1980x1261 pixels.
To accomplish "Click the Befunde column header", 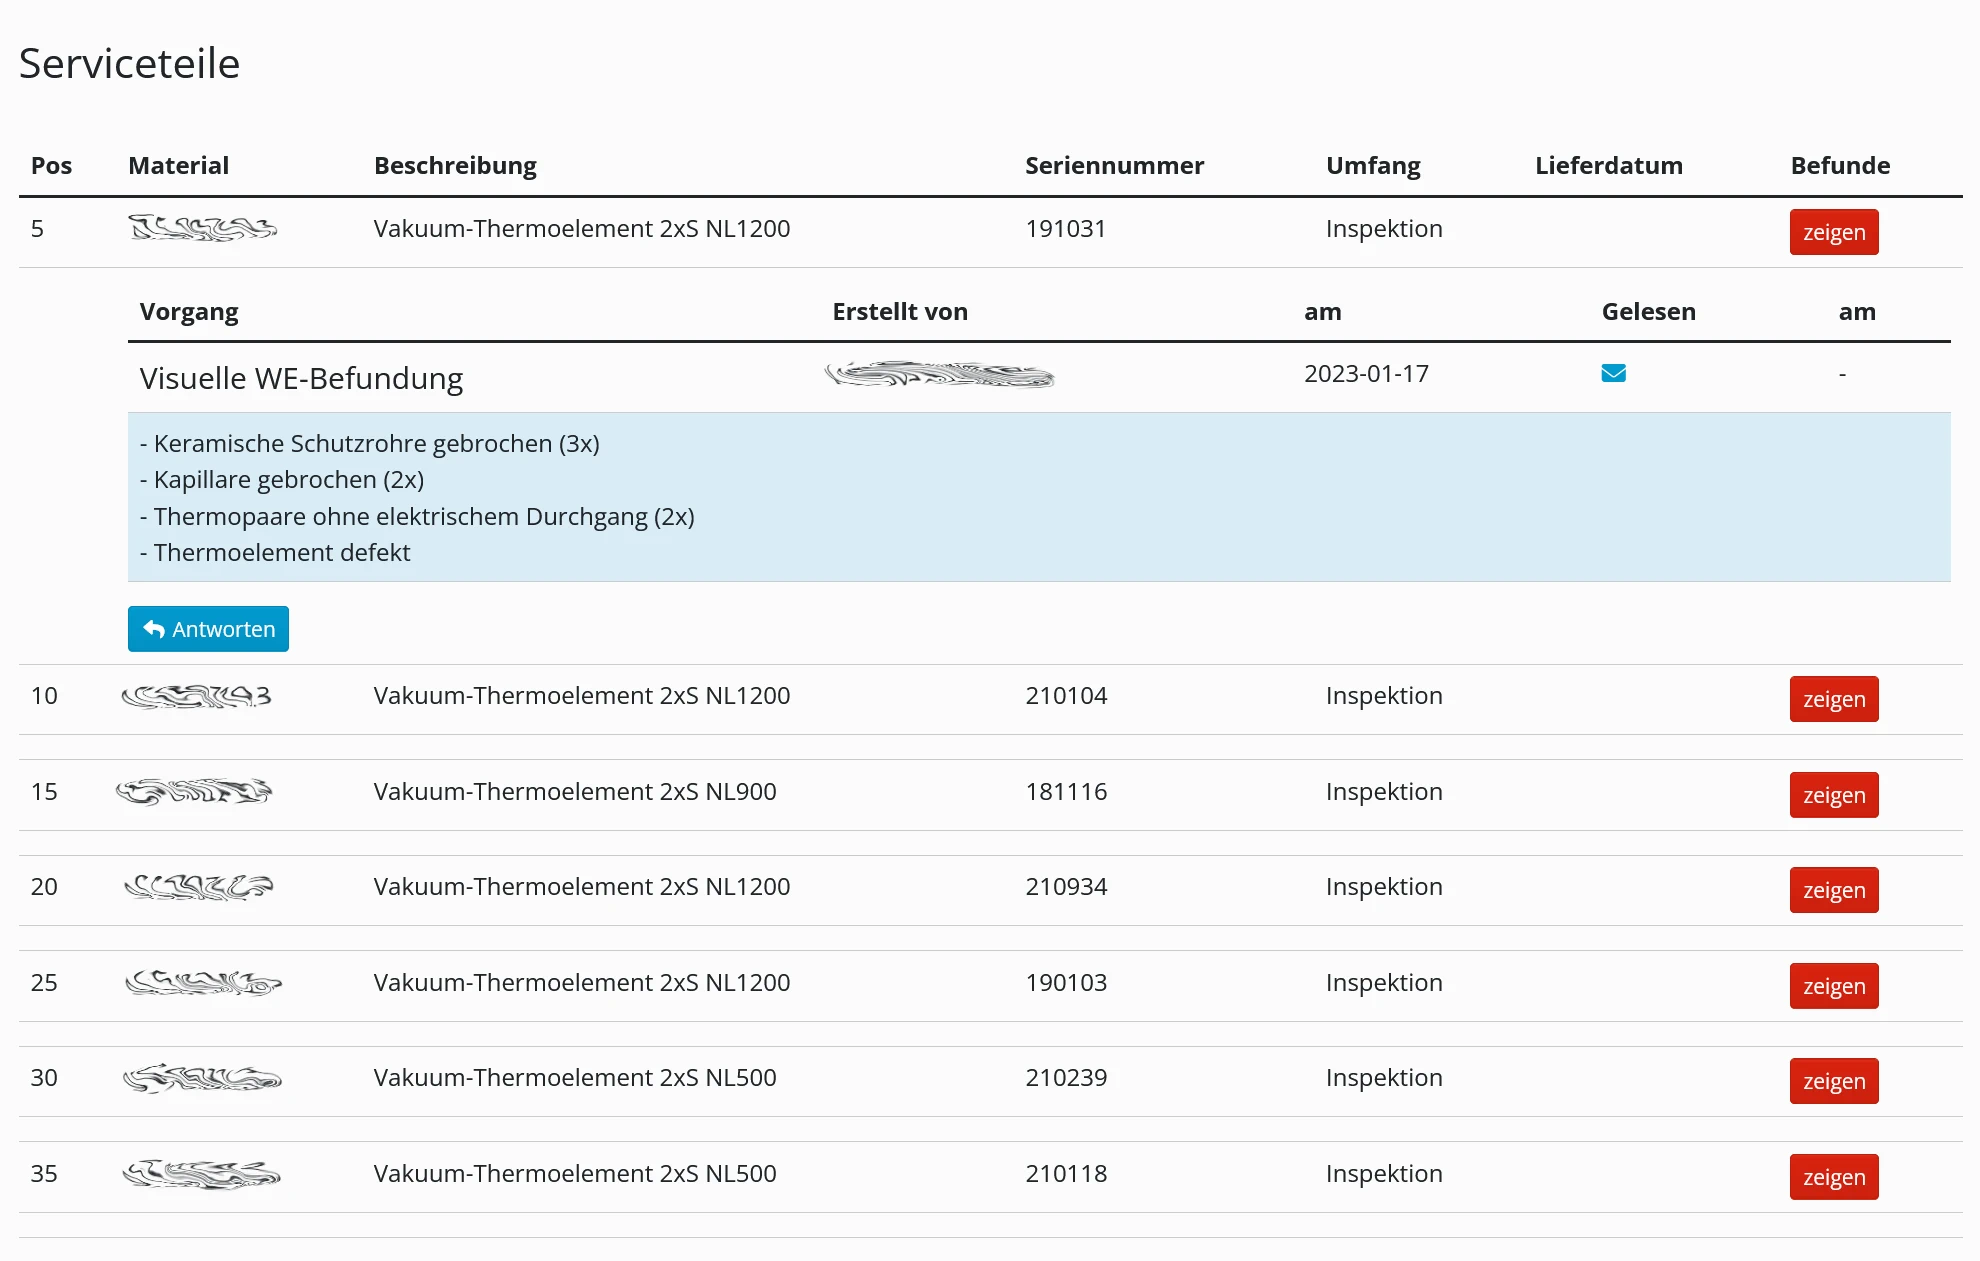I will pos(1840,165).
